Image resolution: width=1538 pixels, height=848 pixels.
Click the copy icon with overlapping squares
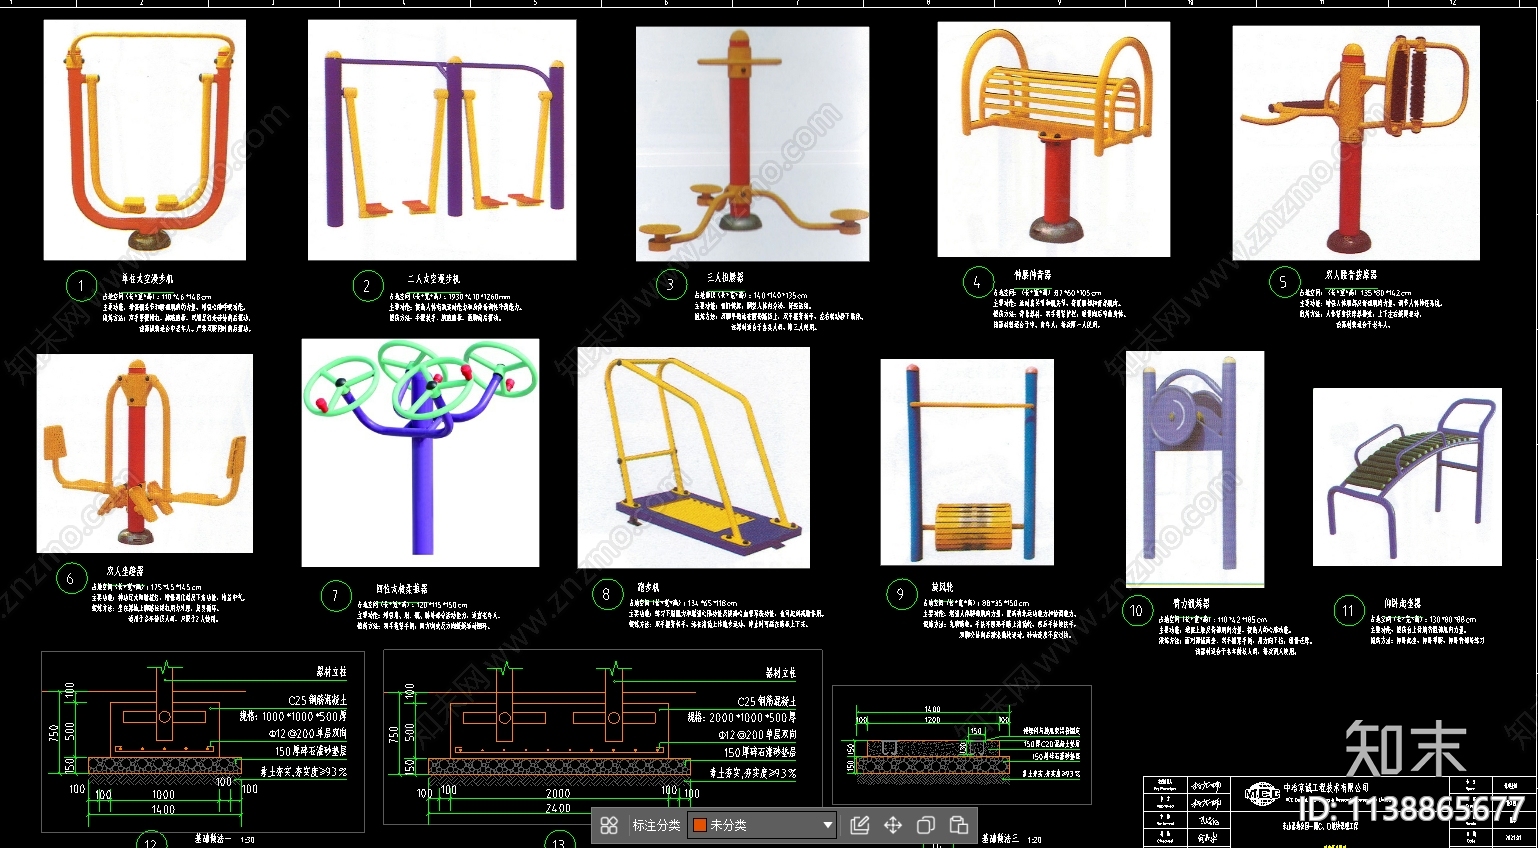click(x=926, y=825)
